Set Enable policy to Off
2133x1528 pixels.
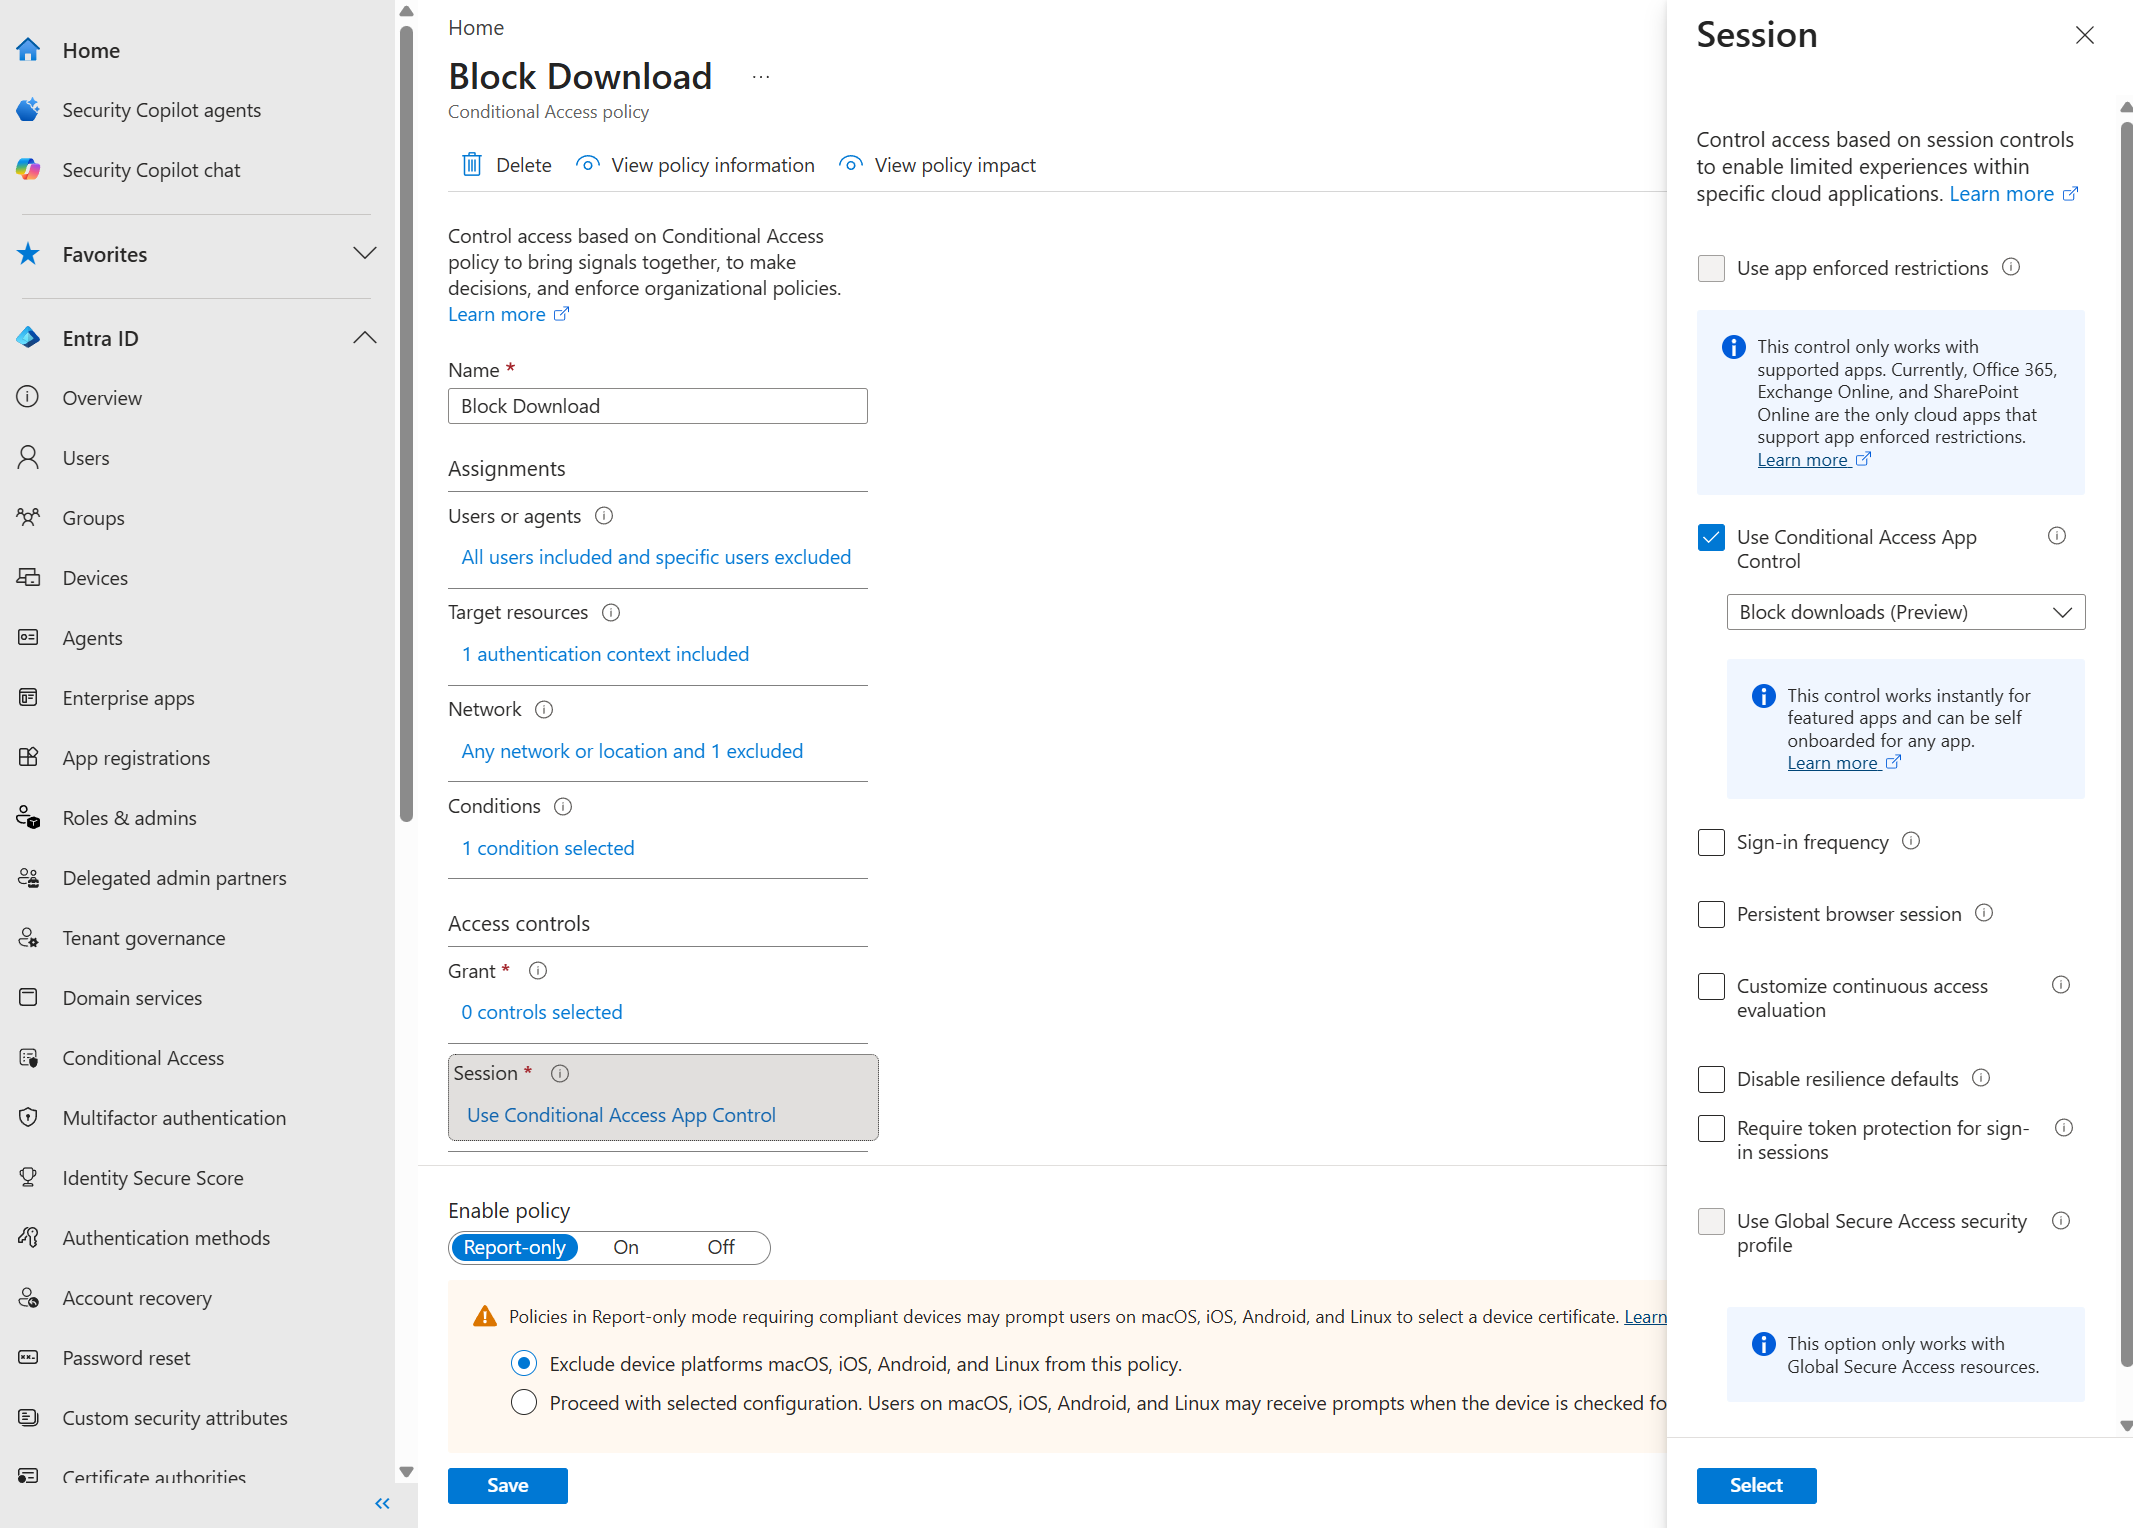[721, 1248]
